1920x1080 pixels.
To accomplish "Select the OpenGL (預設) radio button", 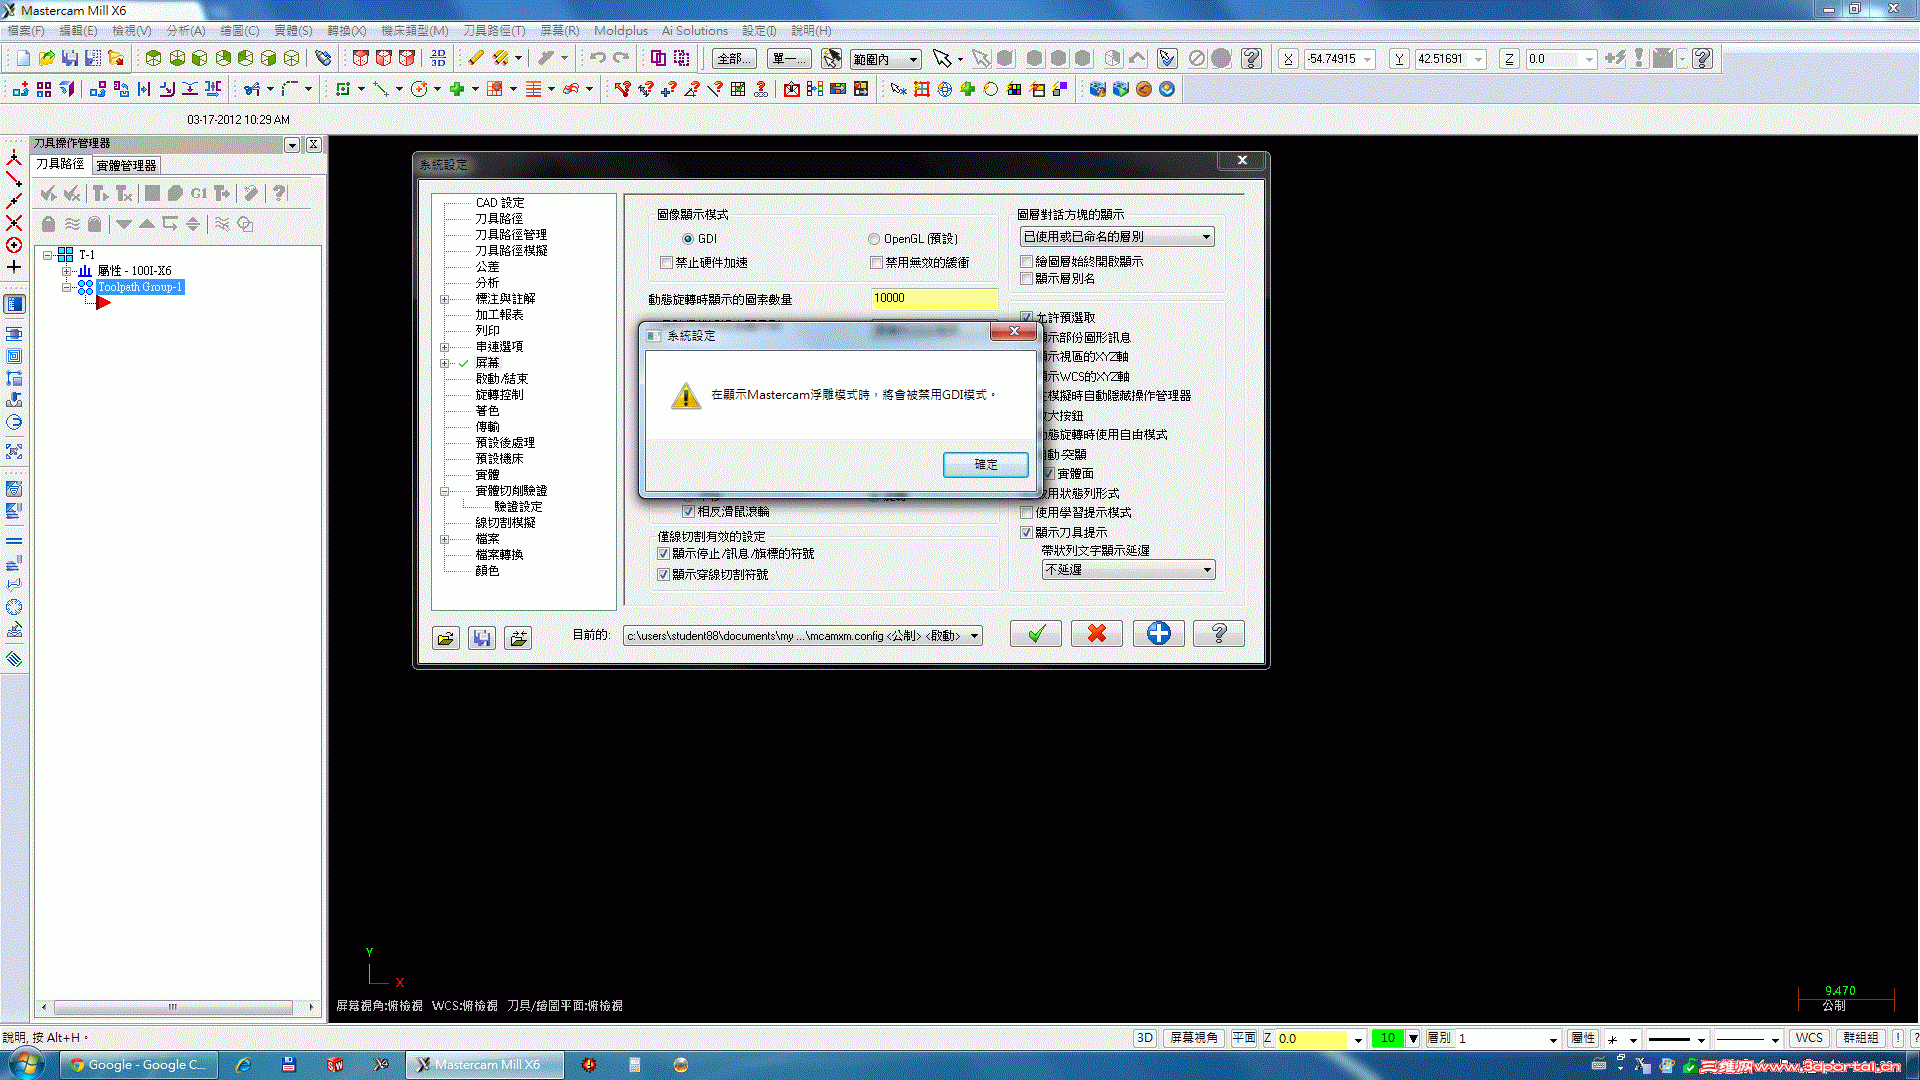I will [x=874, y=239].
